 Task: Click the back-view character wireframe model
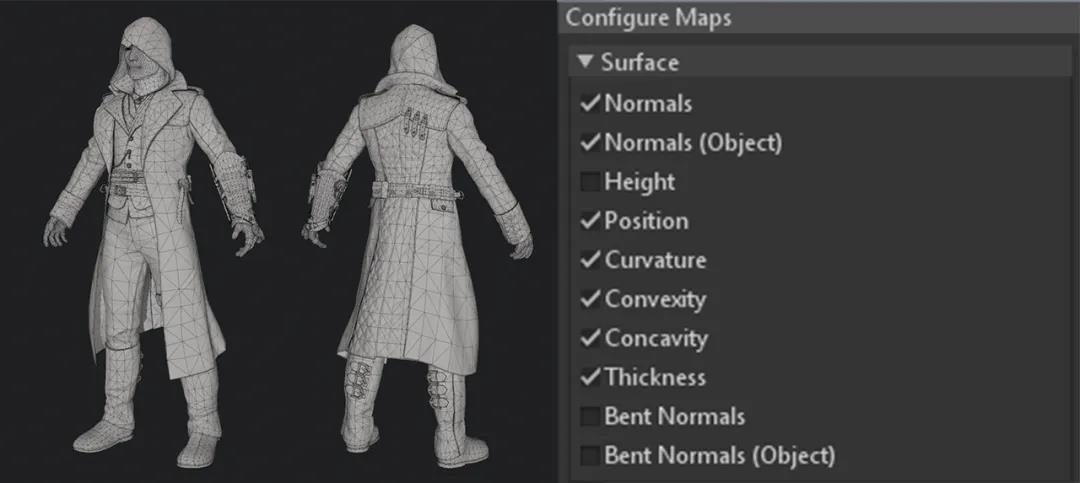click(417, 246)
